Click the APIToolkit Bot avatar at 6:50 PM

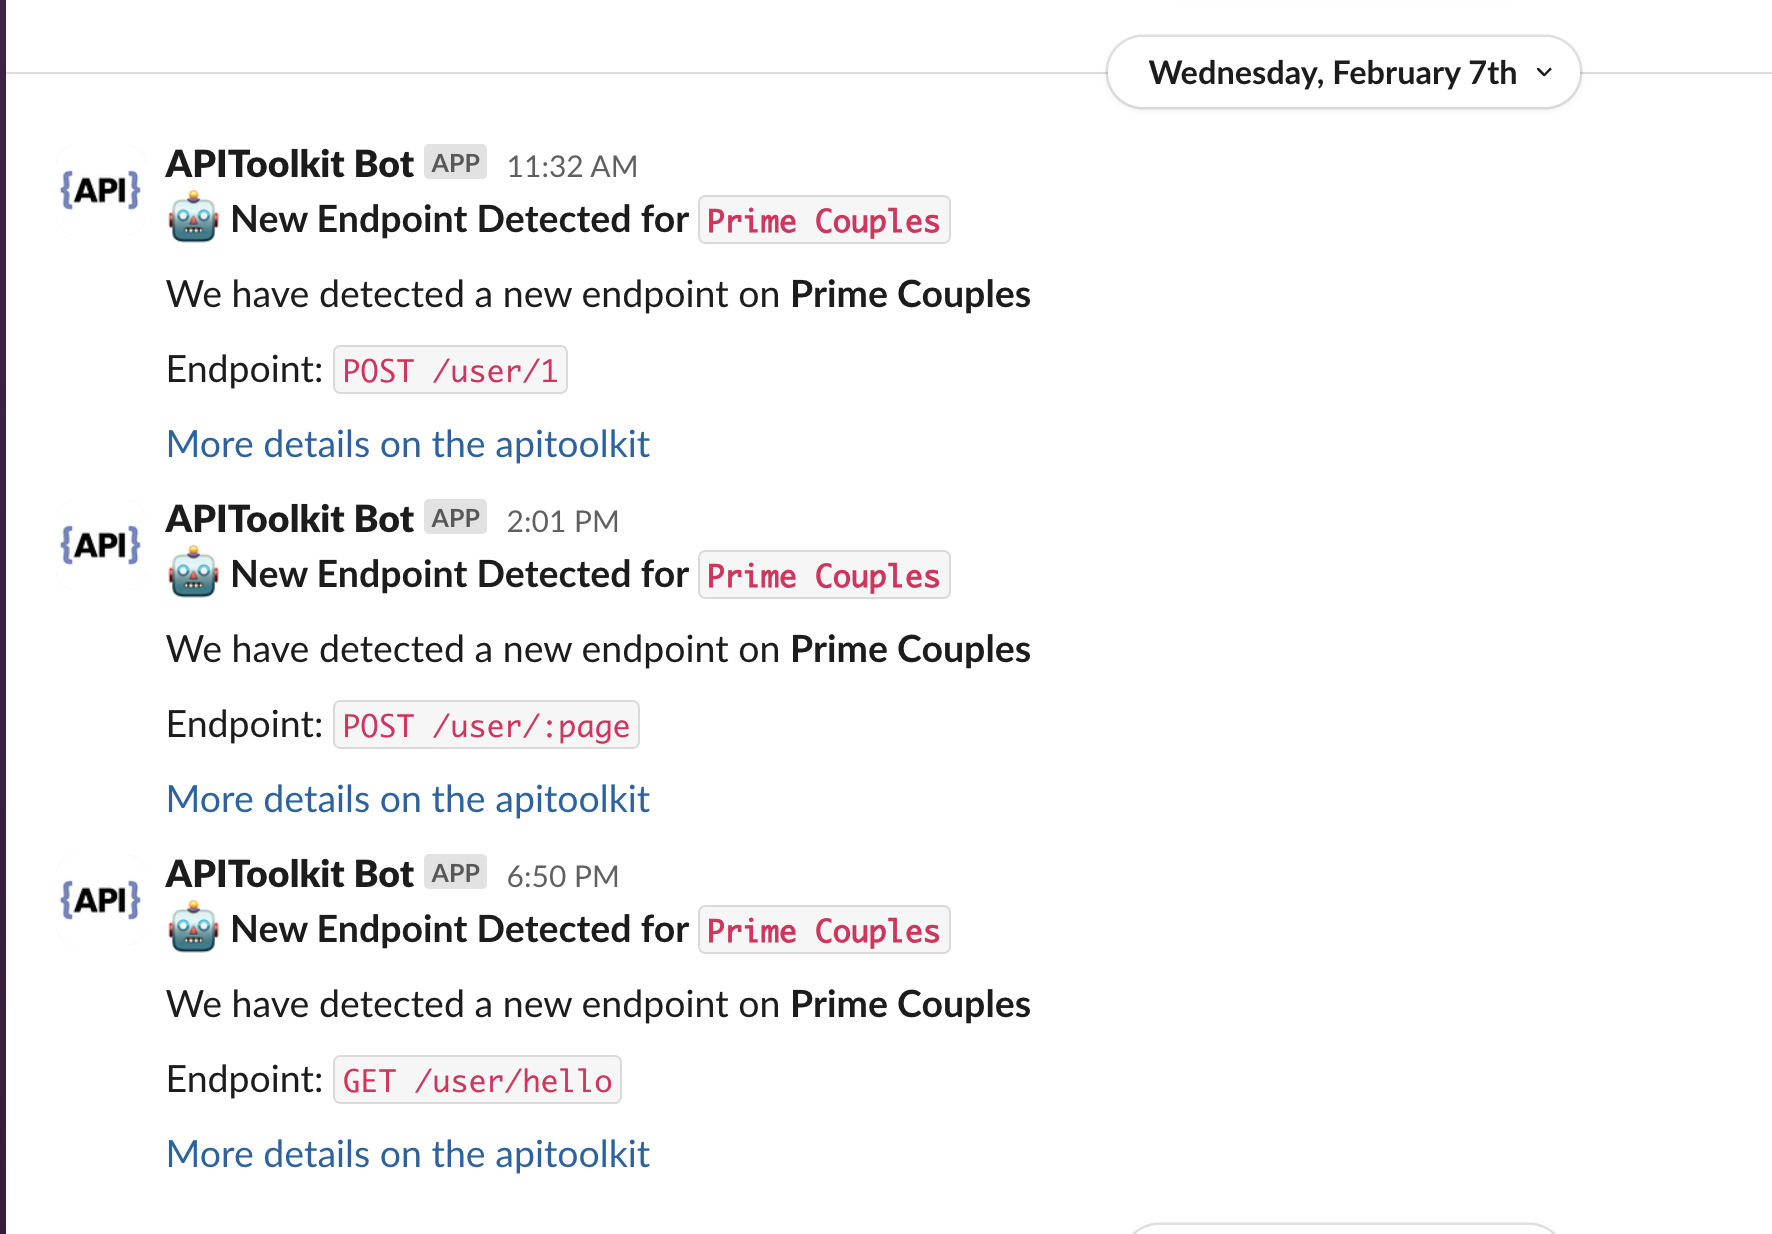tap(101, 900)
